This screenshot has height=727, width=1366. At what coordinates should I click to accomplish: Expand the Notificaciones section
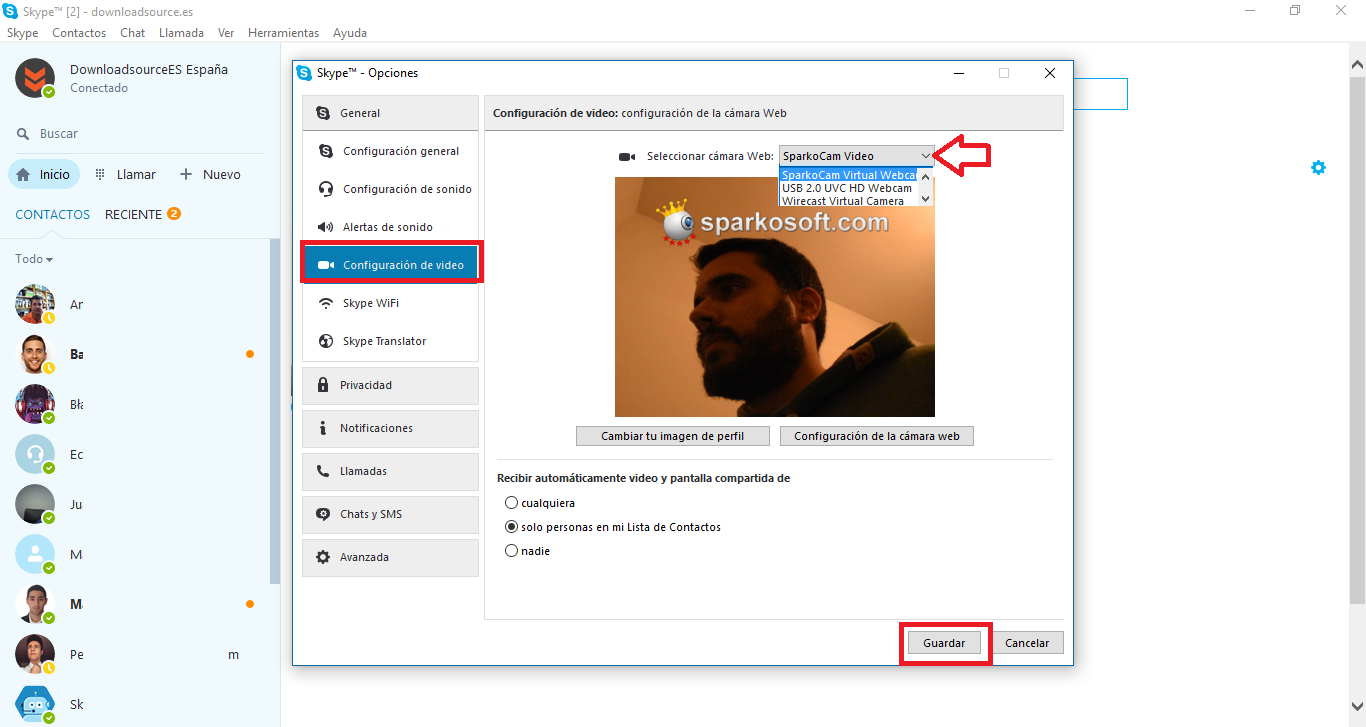(390, 428)
